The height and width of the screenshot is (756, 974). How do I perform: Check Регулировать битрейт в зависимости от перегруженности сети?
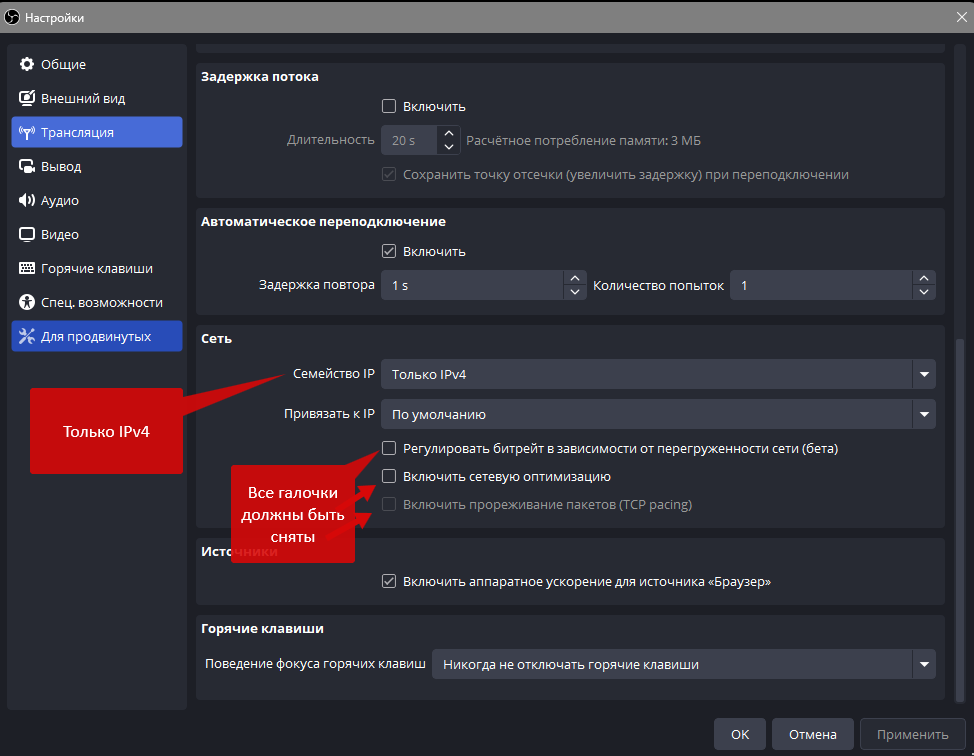(389, 448)
